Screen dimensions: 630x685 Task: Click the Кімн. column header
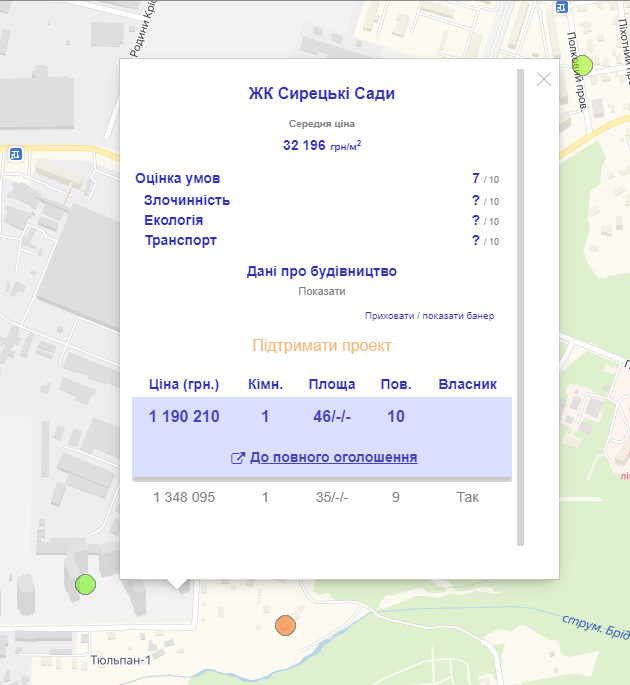click(265, 384)
